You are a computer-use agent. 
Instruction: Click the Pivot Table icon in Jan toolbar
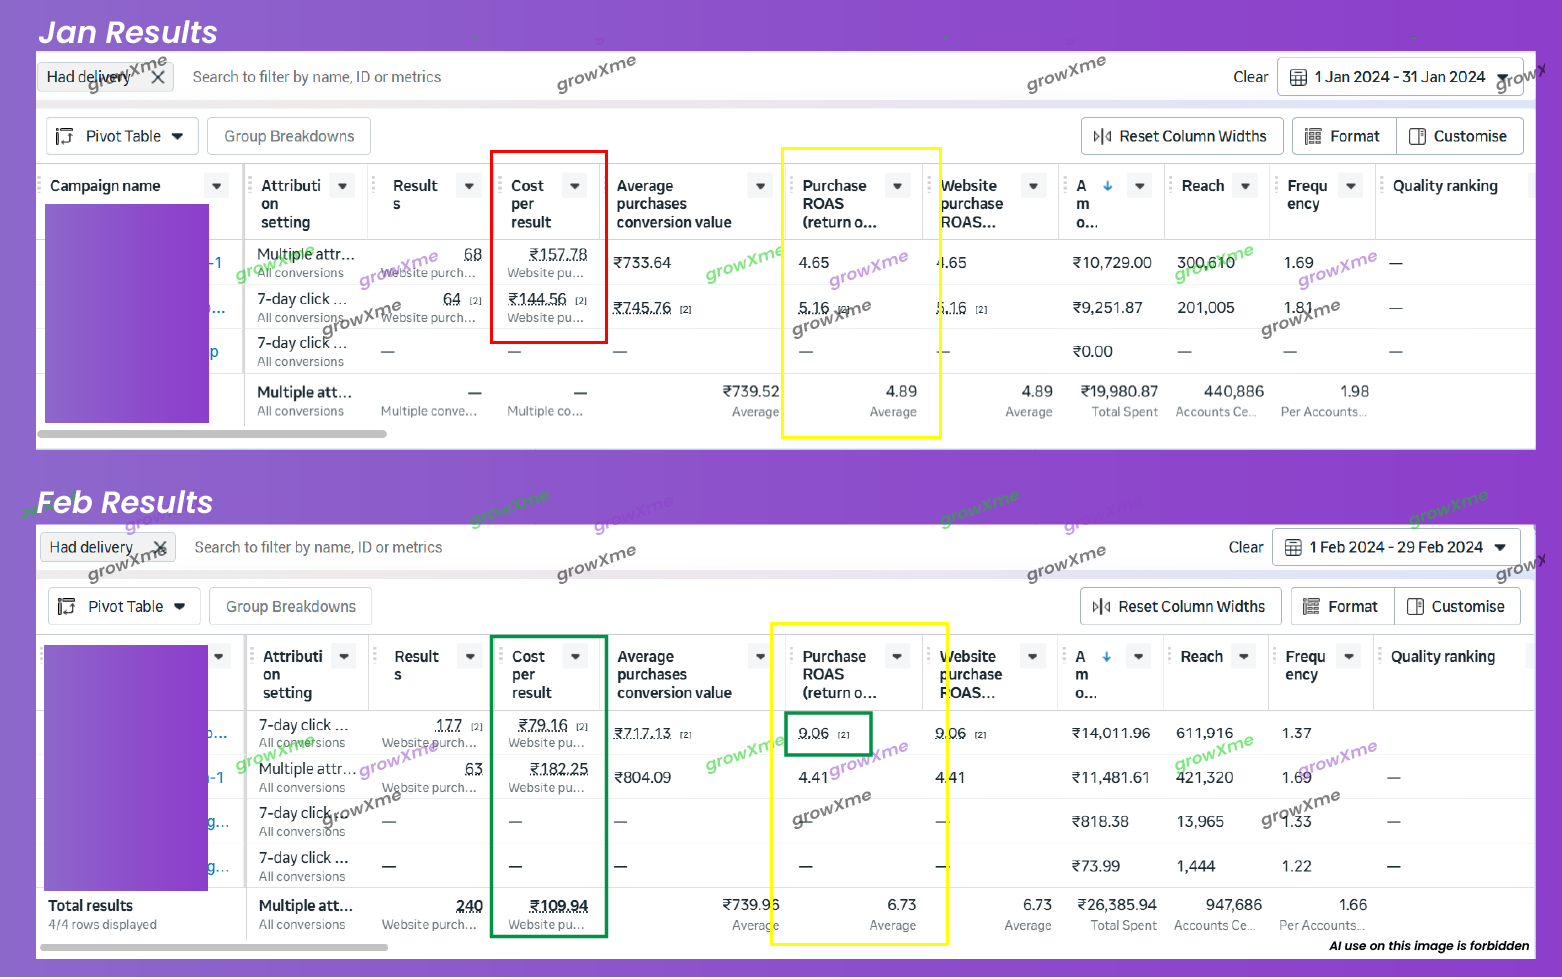(x=66, y=135)
